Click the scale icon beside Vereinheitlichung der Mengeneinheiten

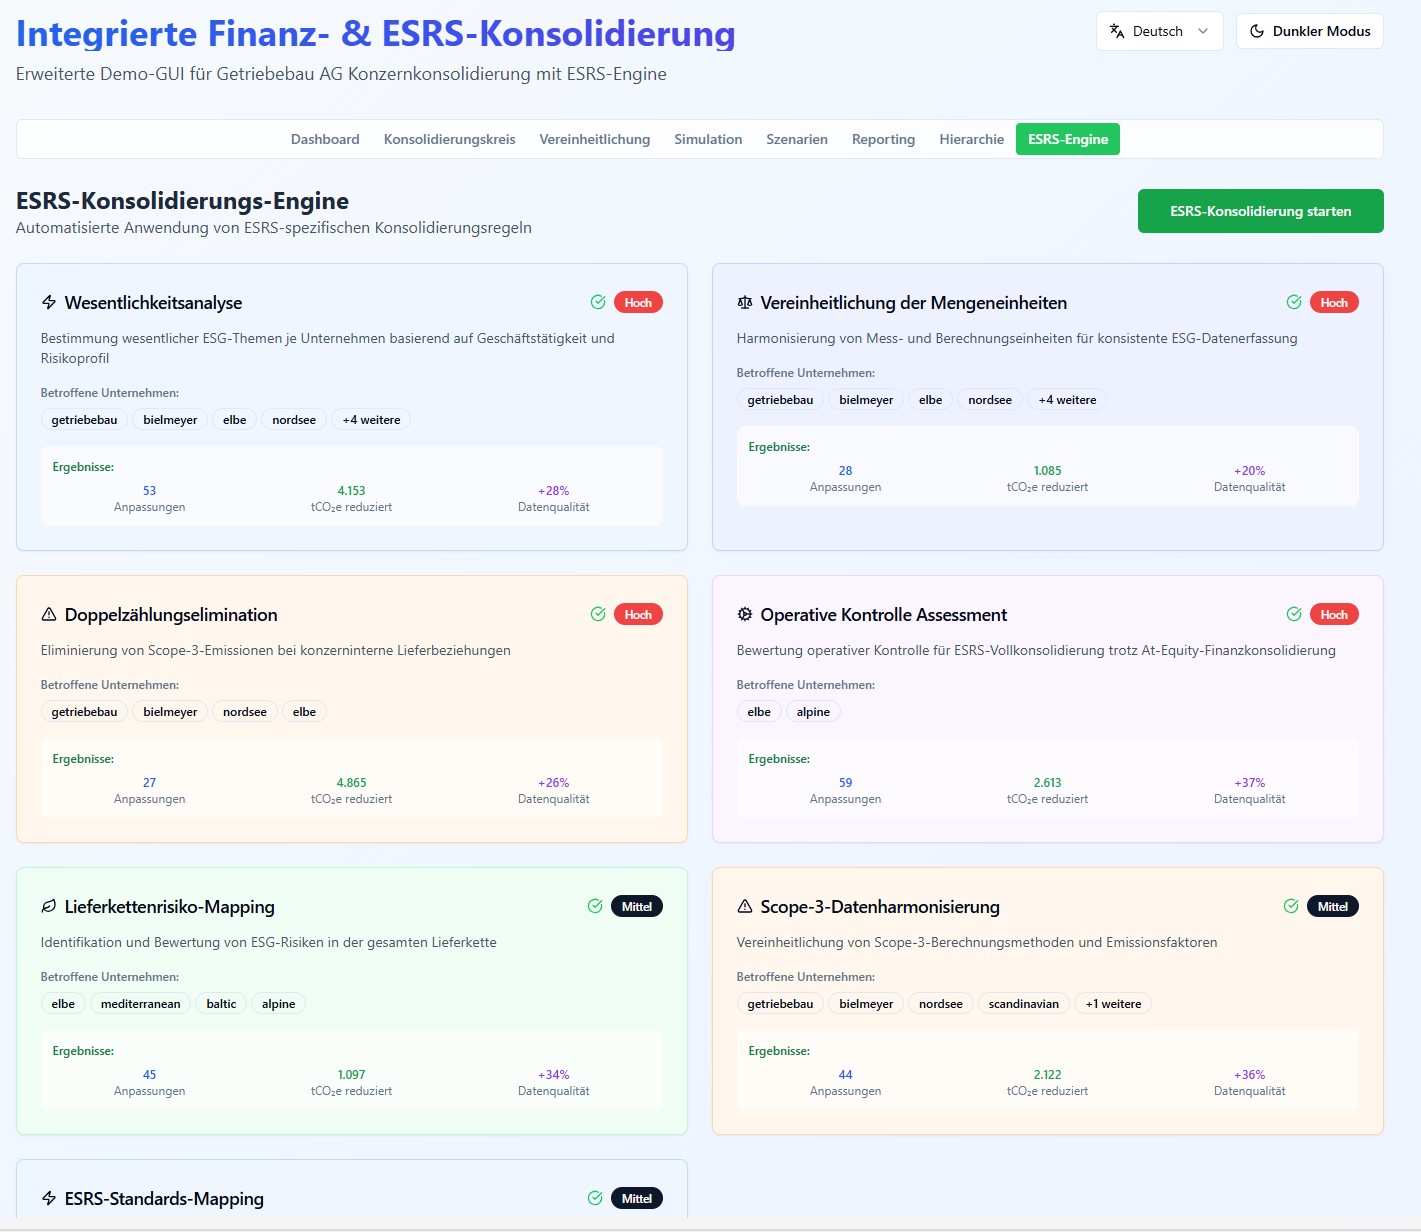click(744, 303)
